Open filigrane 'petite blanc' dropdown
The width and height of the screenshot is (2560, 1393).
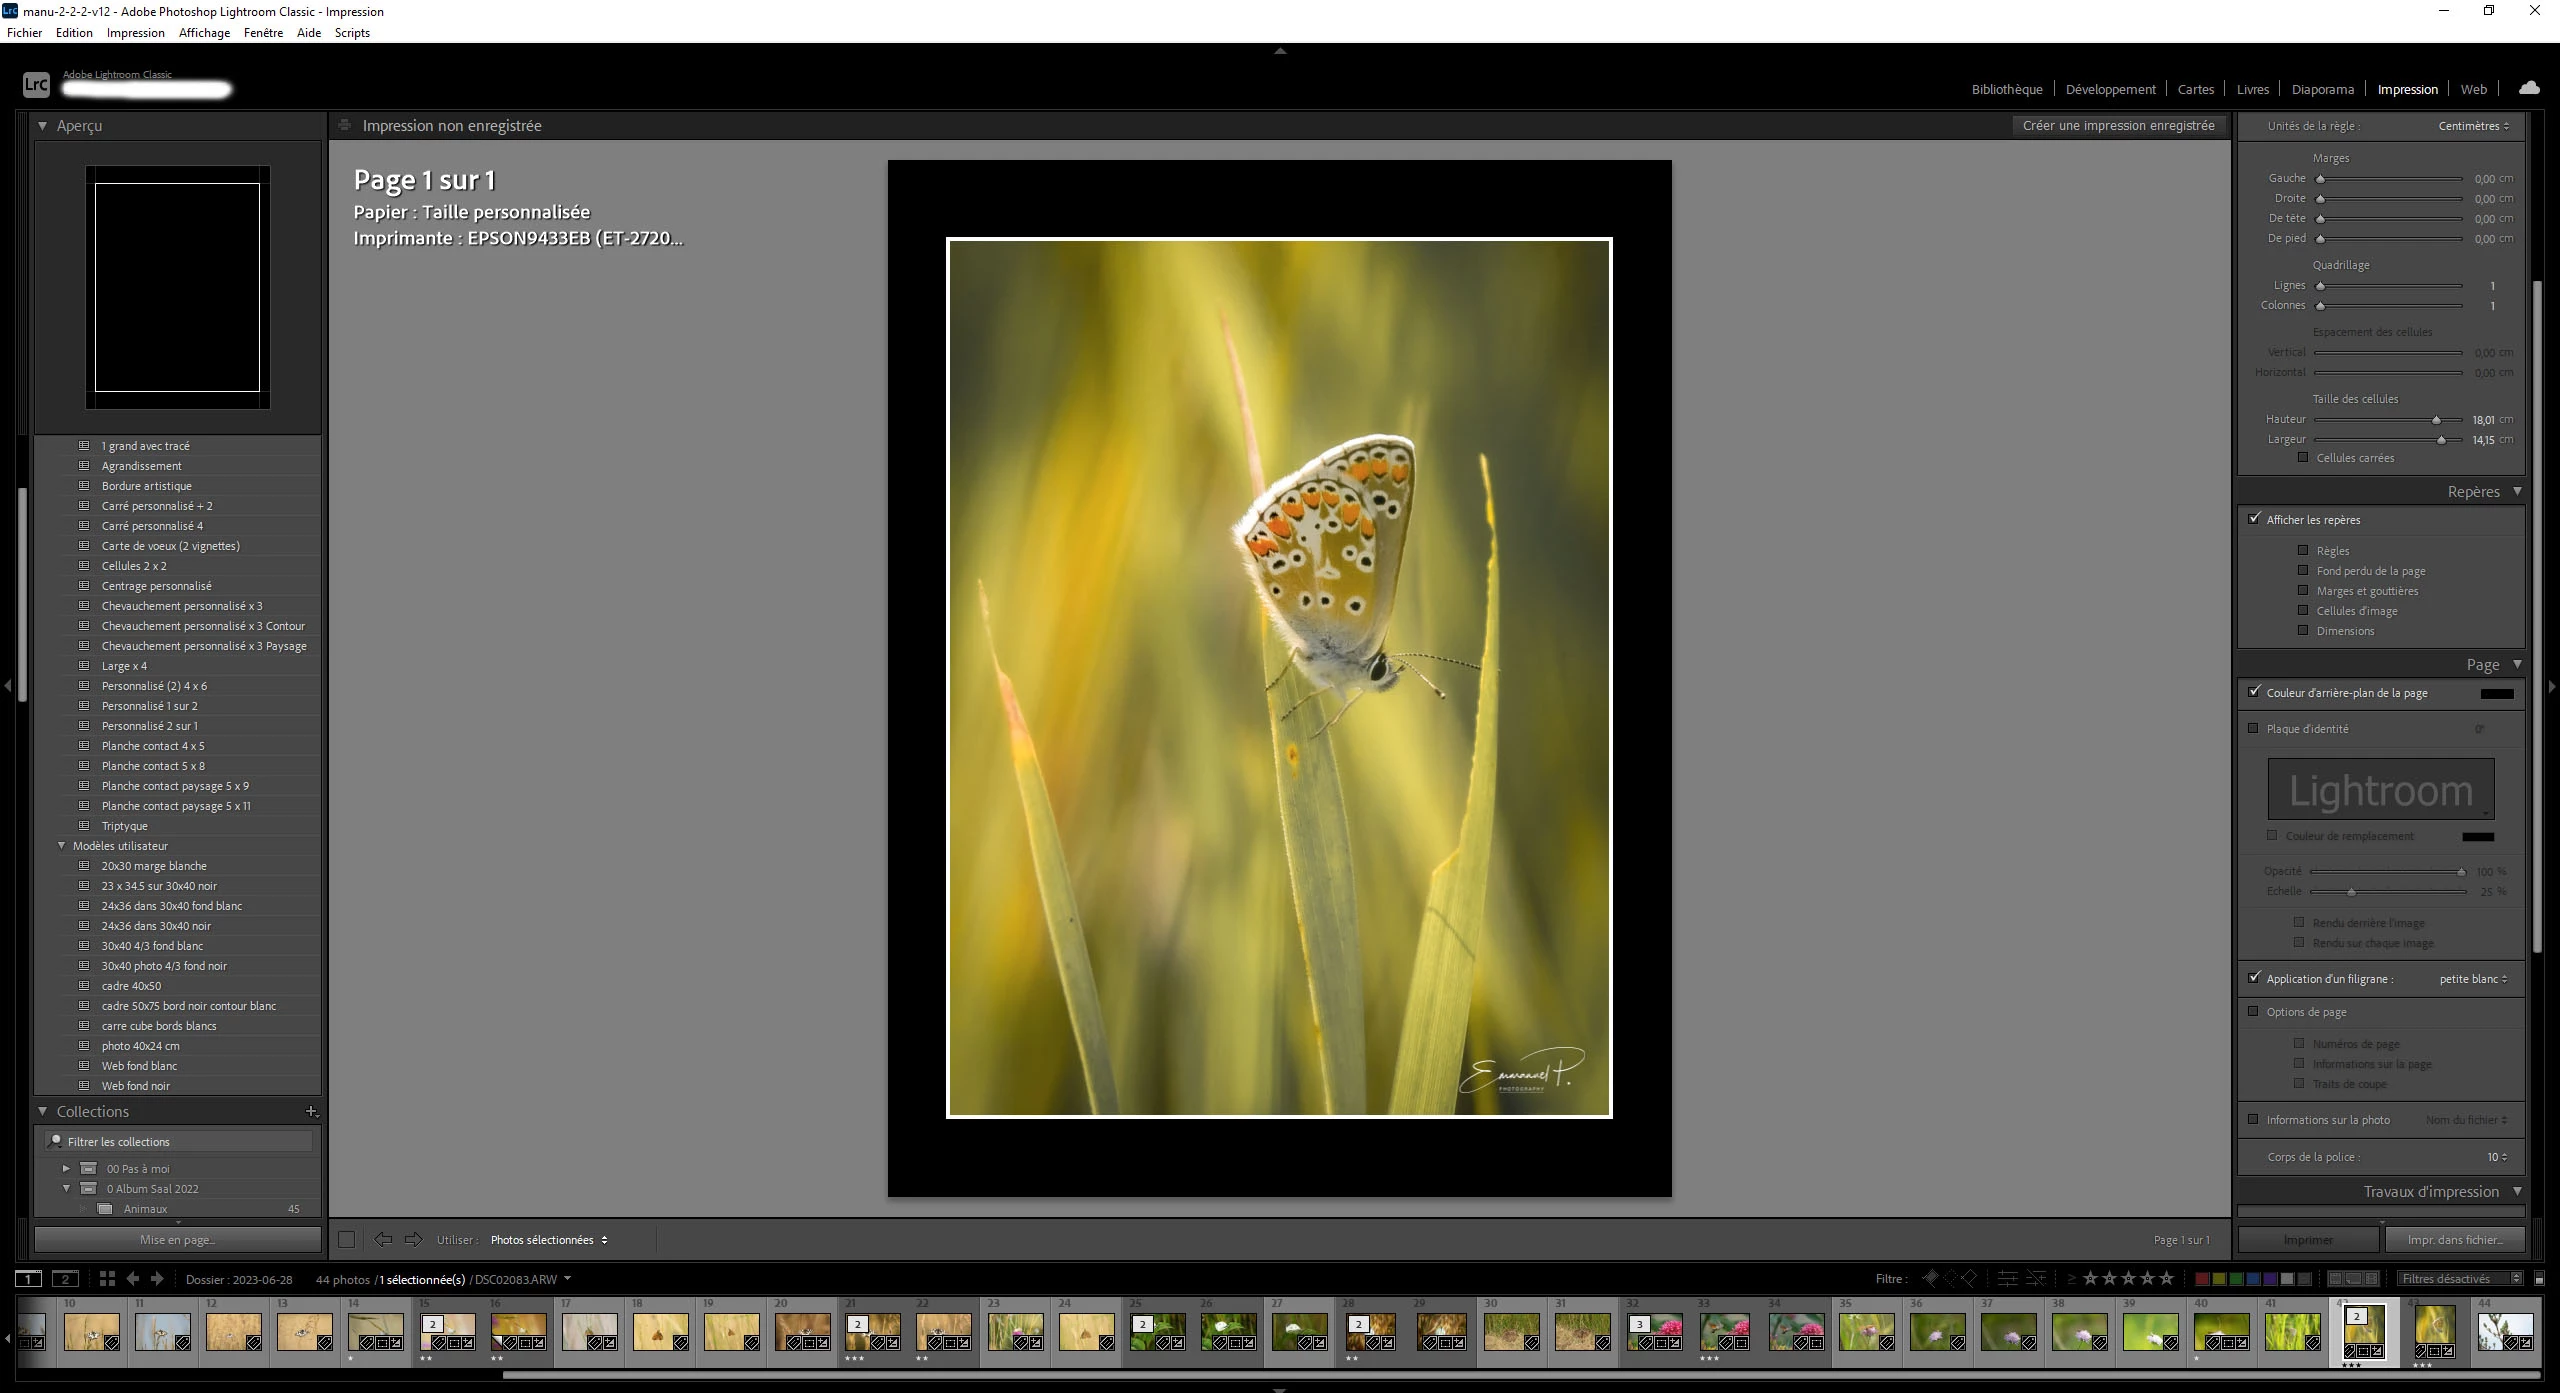[2472, 978]
